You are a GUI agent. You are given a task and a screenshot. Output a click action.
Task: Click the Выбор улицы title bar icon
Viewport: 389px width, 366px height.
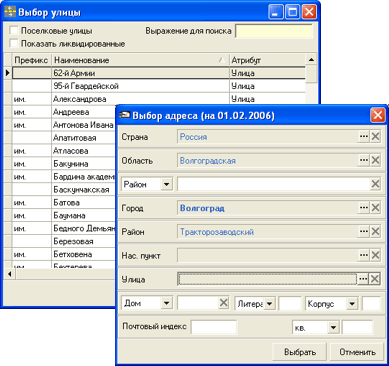click(10, 12)
